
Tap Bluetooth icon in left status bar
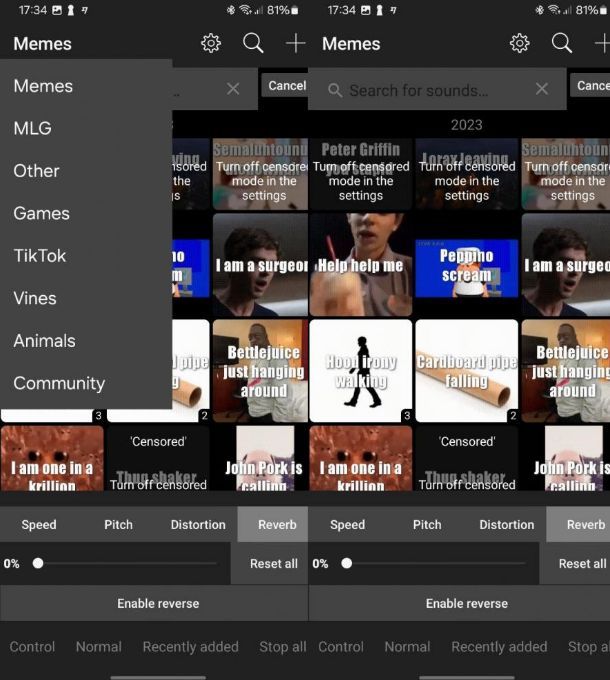(231, 10)
